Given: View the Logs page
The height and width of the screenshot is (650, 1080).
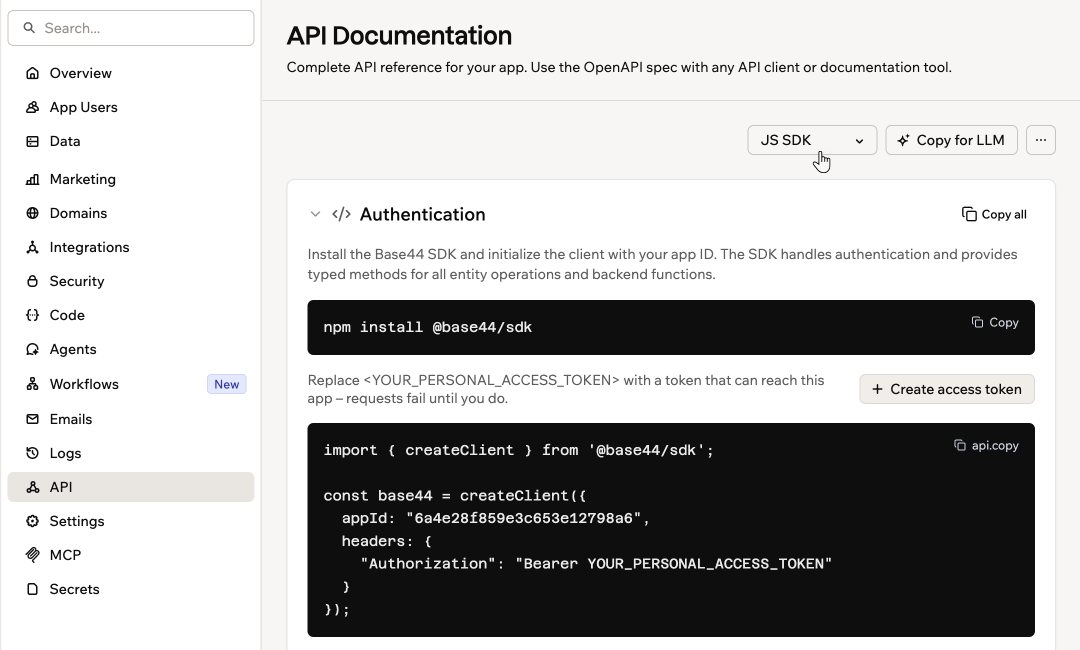Looking at the screenshot, I should (x=131, y=453).
